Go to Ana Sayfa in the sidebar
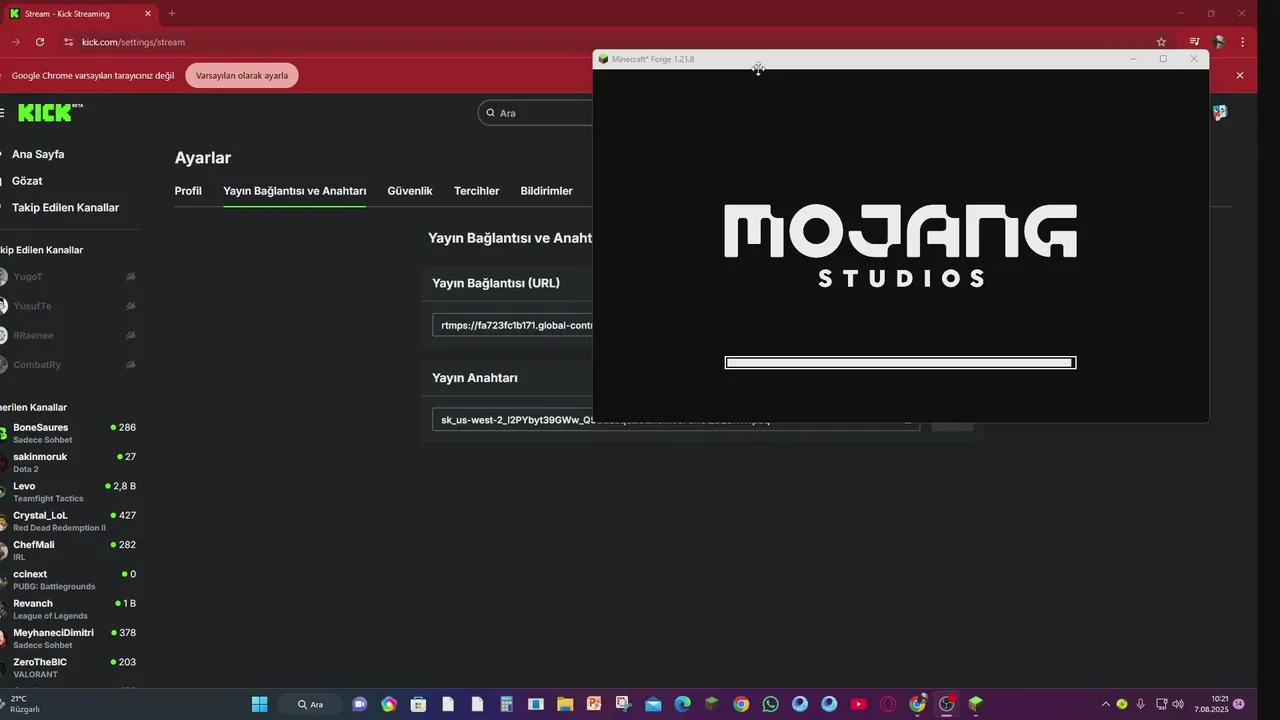The height and width of the screenshot is (720, 1280). pyautogui.click(x=38, y=154)
